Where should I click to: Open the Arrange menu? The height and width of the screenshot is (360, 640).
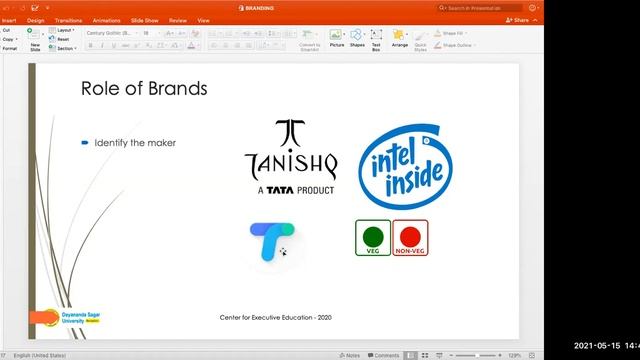pyautogui.click(x=400, y=39)
